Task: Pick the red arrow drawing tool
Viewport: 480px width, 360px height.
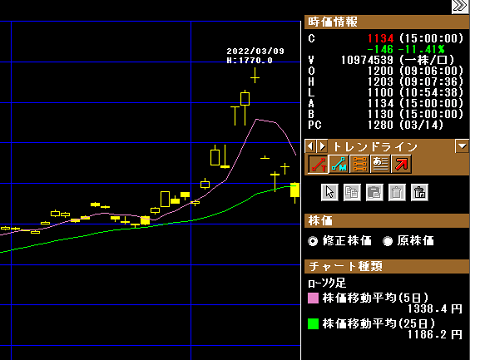Action: [401, 164]
